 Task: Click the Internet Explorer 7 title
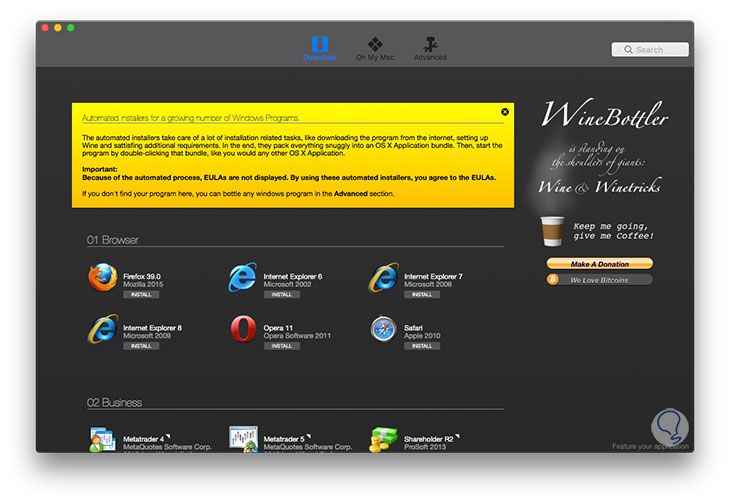pos(433,276)
